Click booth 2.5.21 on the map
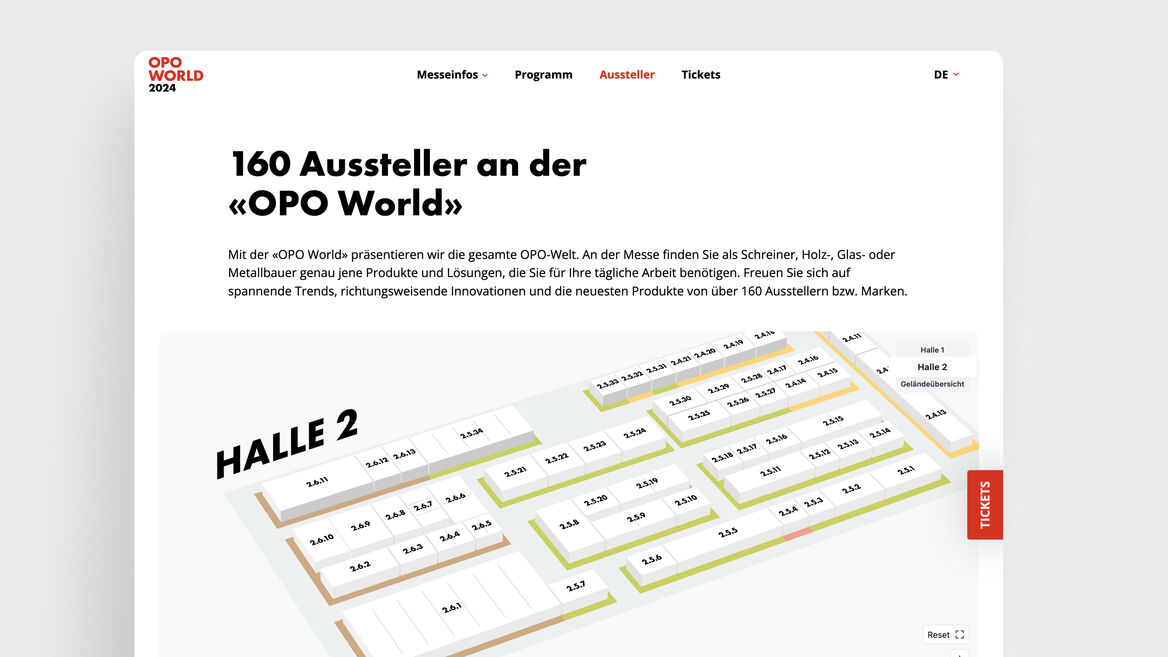Viewport: 1168px width, 657px height. (515, 472)
